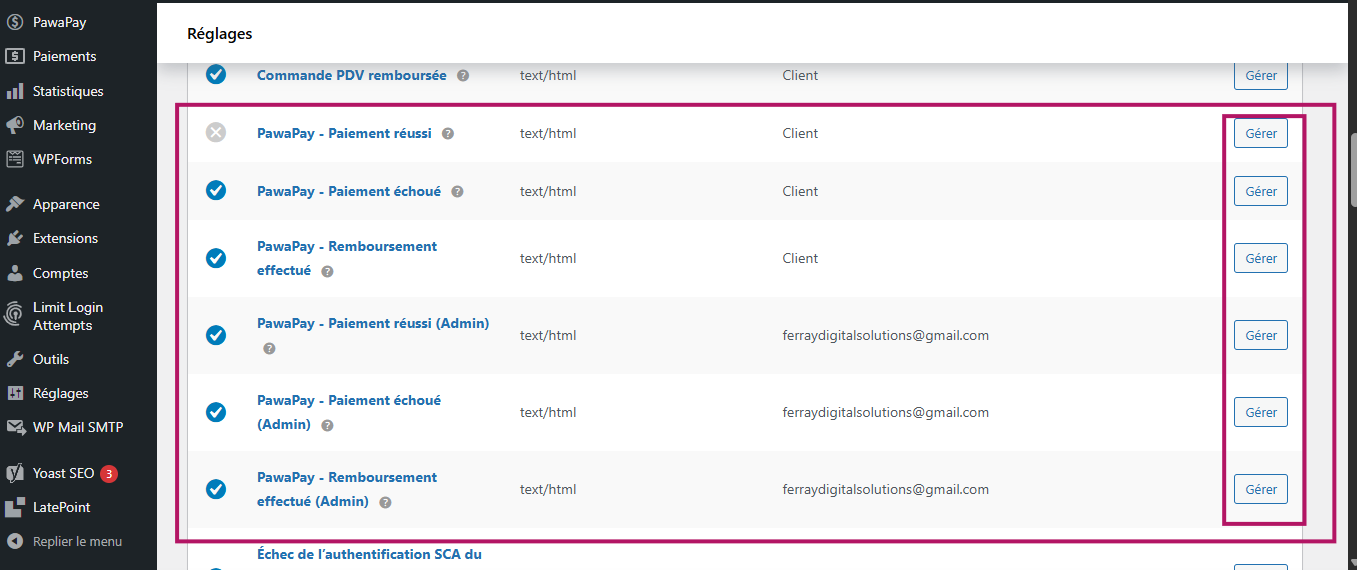The width and height of the screenshot is (1357, 570).
Task: Open Remboursement effectué (Admin) email link
Action: click(x=347, y=489)
